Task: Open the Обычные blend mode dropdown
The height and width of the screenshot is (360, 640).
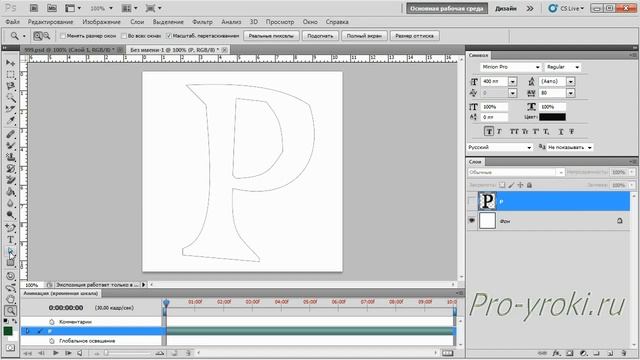Action: click(x=516, y=172)
